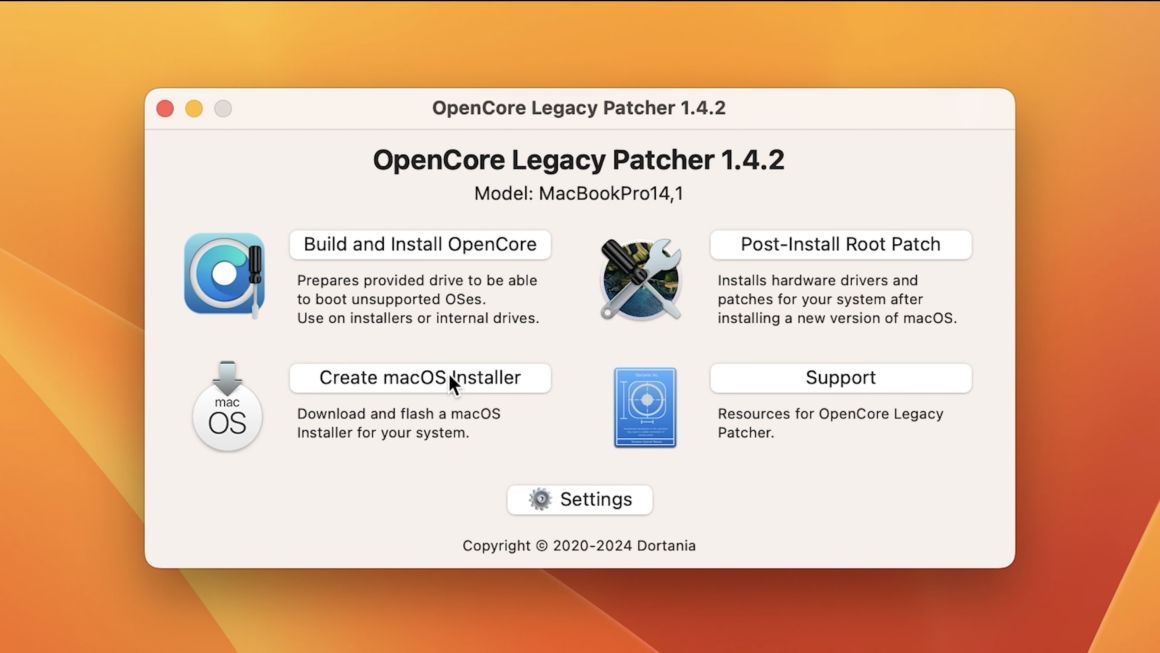This screenshot has width=1160, height=653.
Task: Click the crossed tools root patch icon
Action: point(641,279)
